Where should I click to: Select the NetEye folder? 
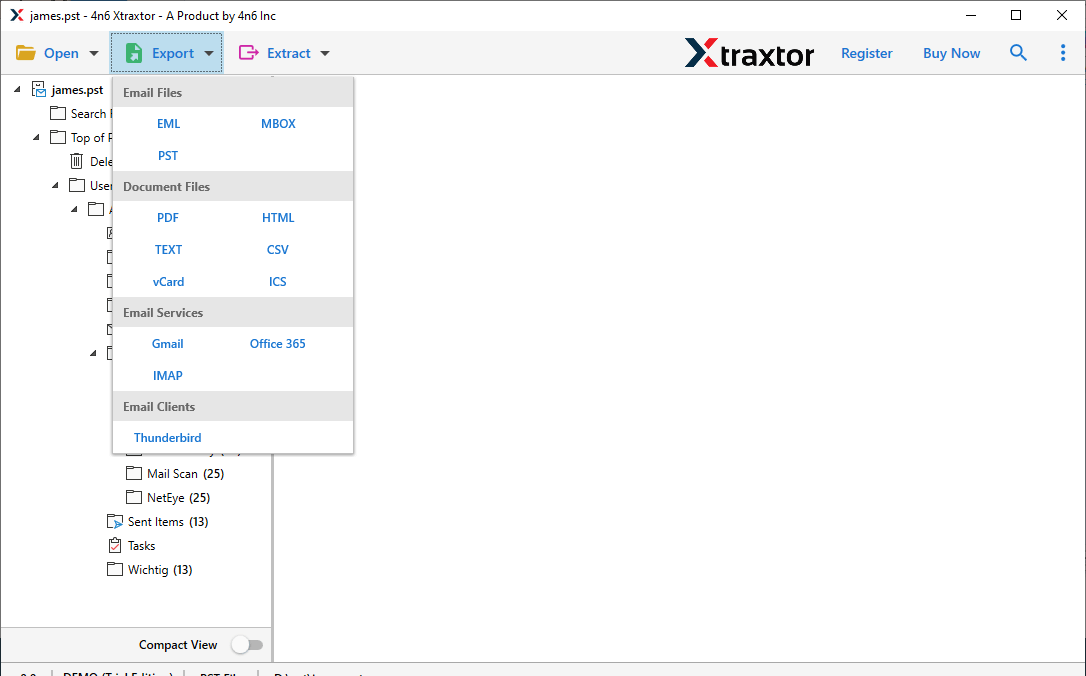click(x=165, y=498)
